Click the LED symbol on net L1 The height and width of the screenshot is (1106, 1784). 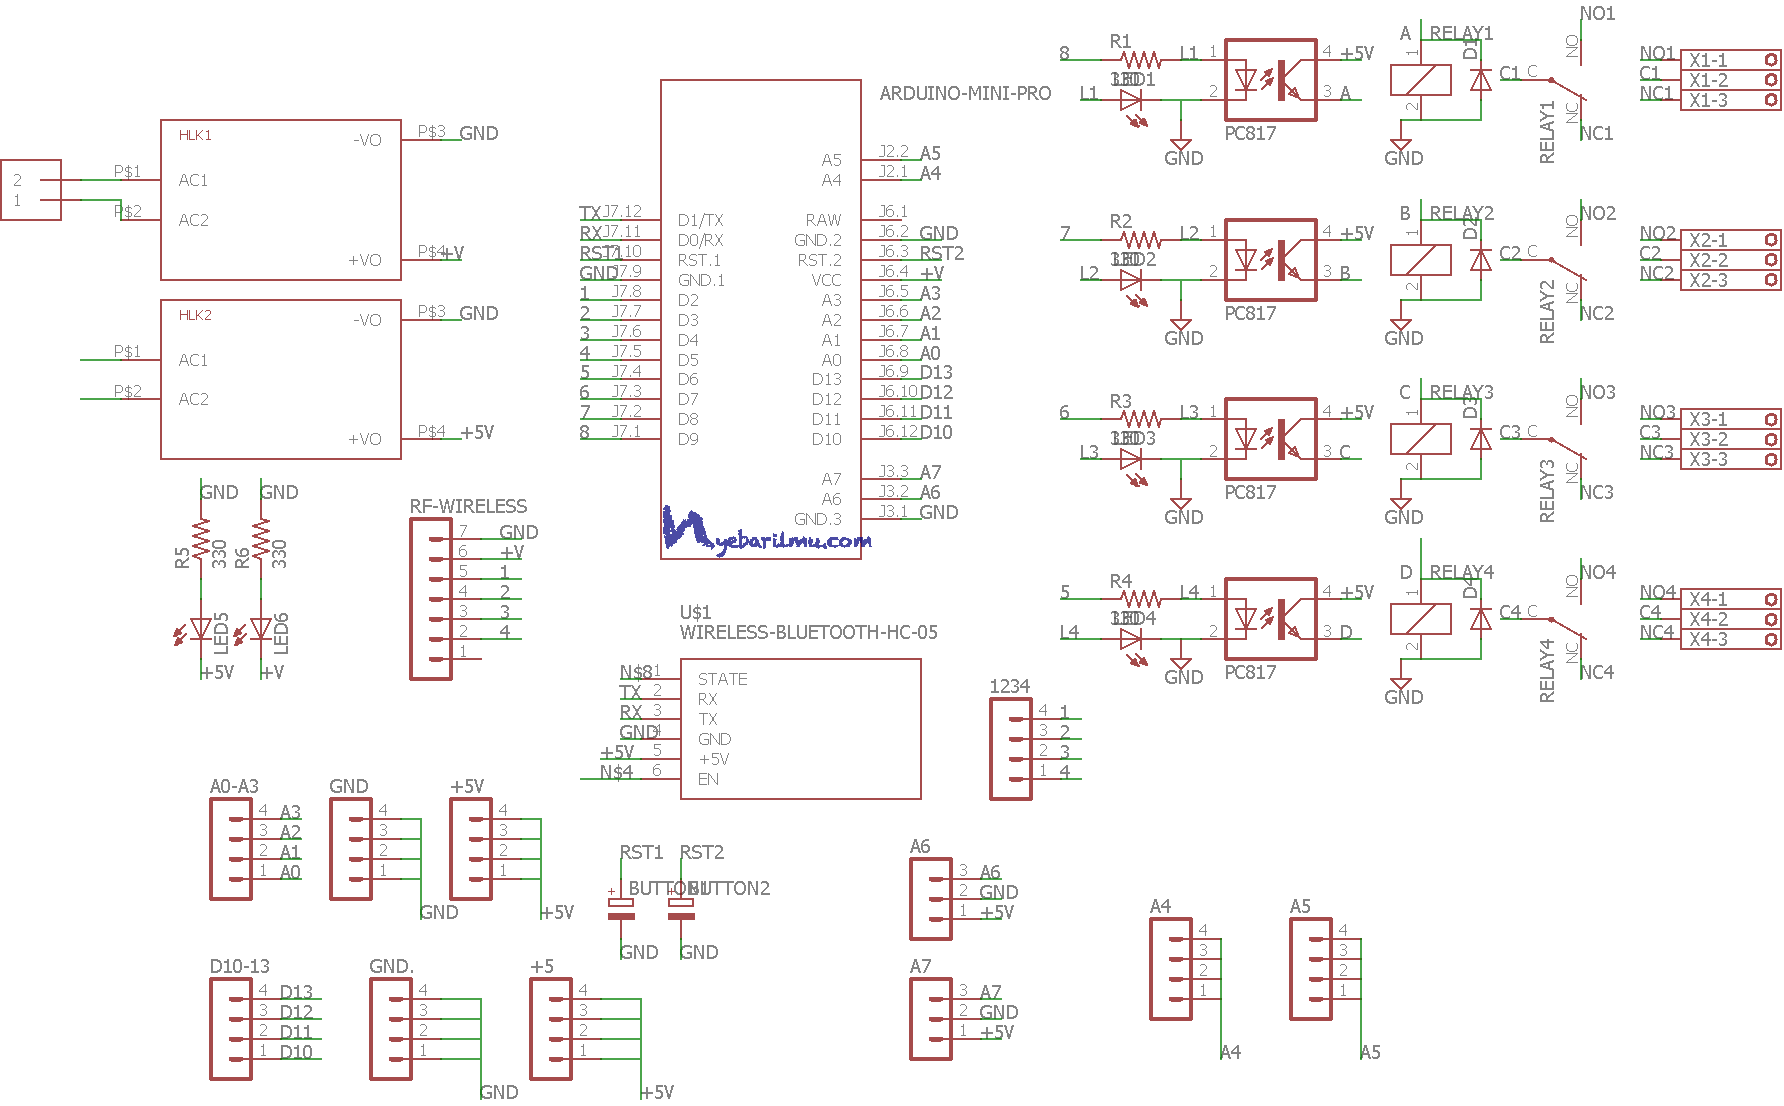(1132, 106)
